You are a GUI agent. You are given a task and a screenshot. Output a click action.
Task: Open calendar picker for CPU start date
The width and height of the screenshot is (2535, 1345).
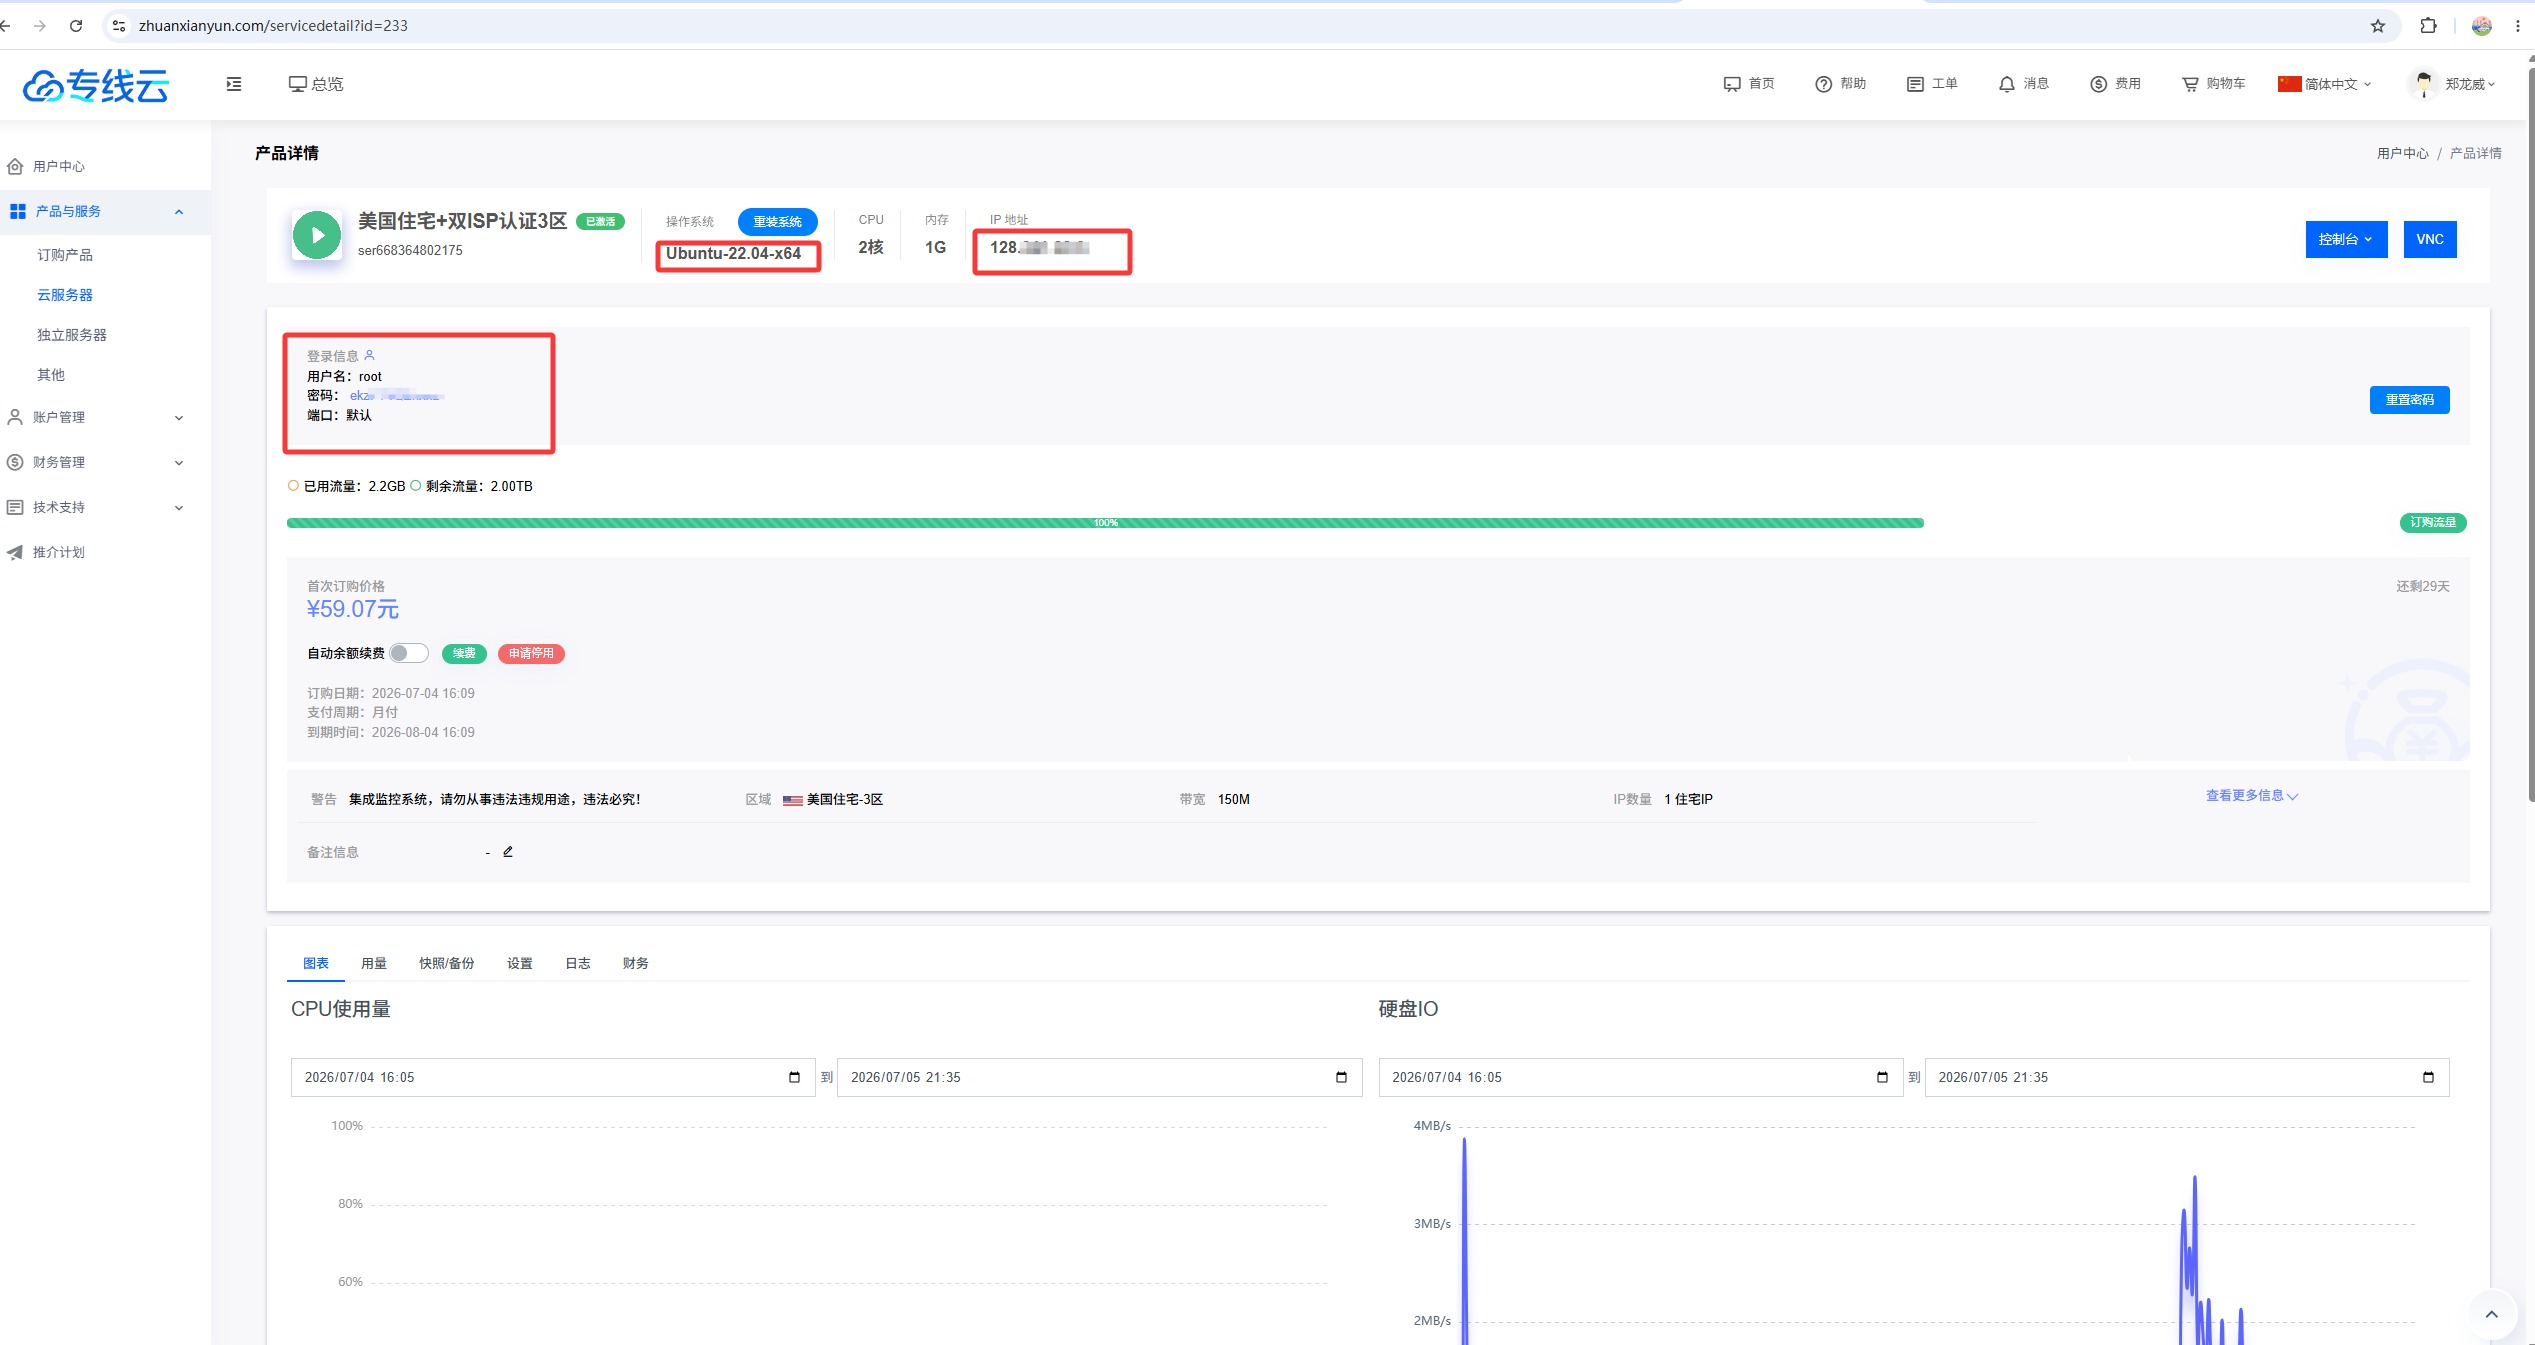tap(794, 1077)
